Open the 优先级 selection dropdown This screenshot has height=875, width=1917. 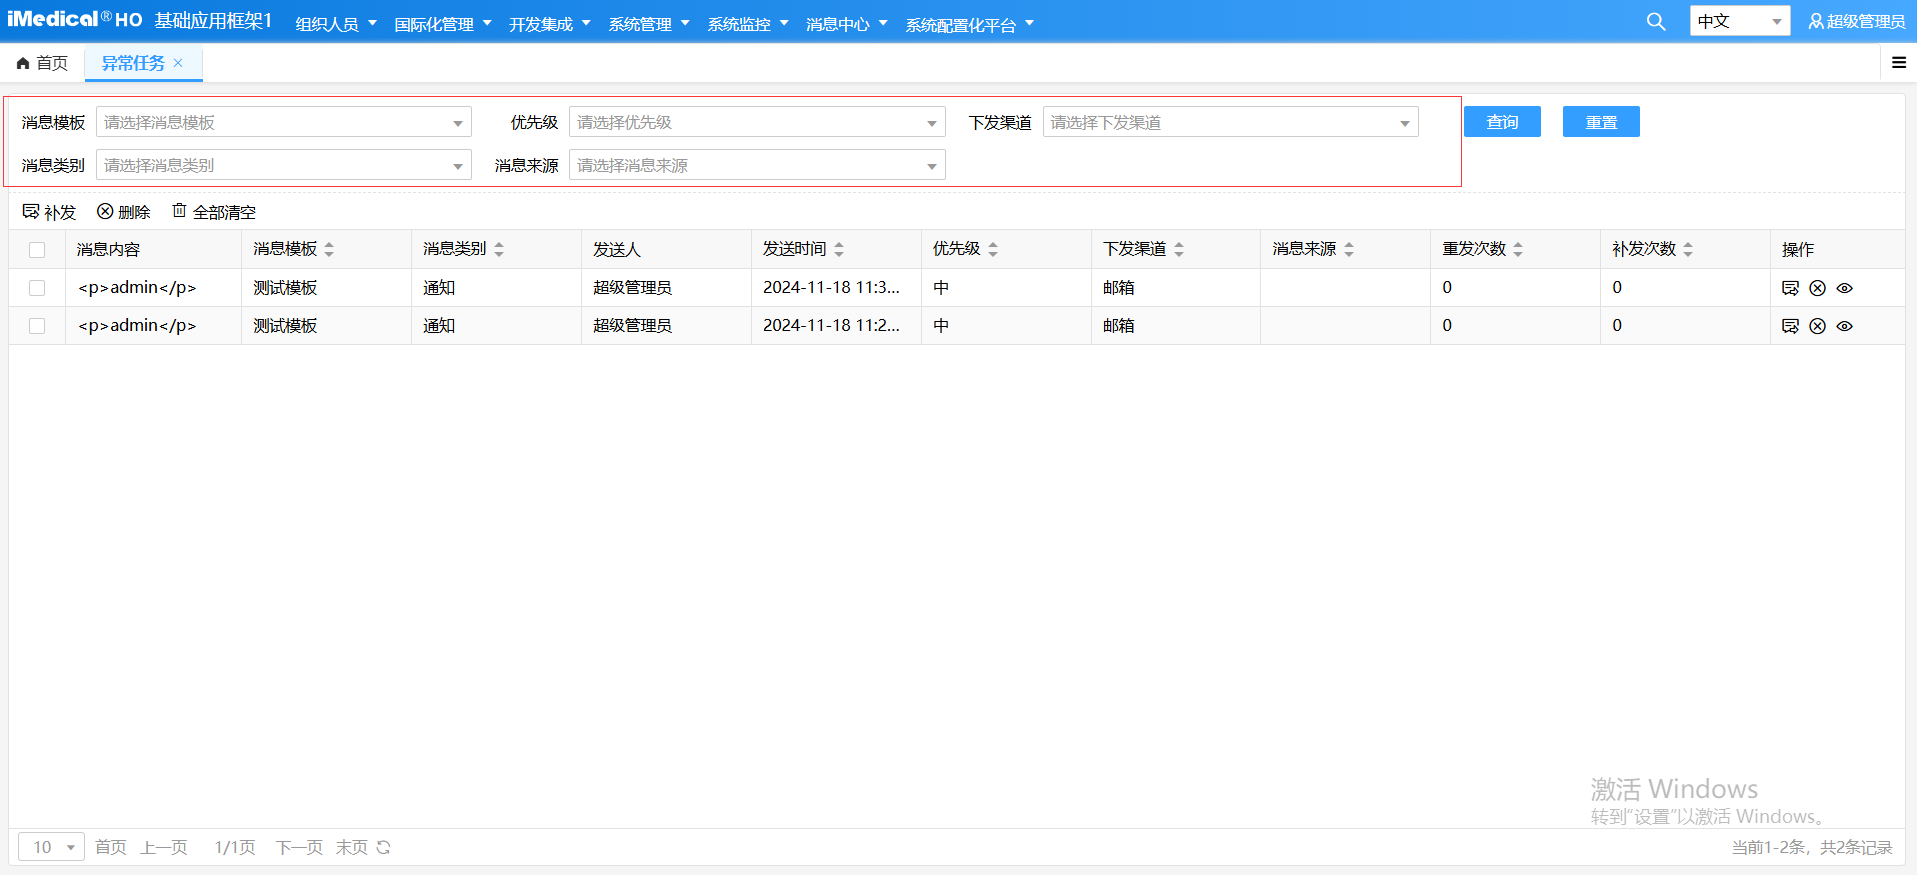(757, 123)
